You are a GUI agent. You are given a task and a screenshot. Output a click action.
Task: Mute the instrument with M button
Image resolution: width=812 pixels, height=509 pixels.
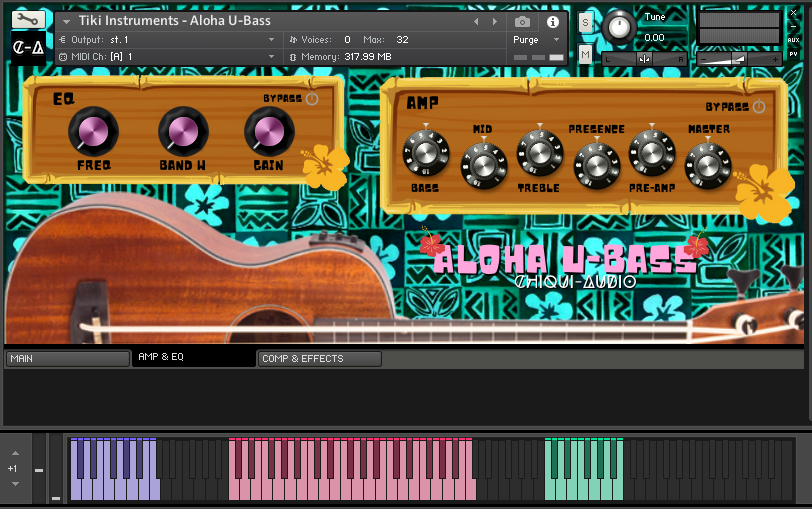(x=585, y=55)
